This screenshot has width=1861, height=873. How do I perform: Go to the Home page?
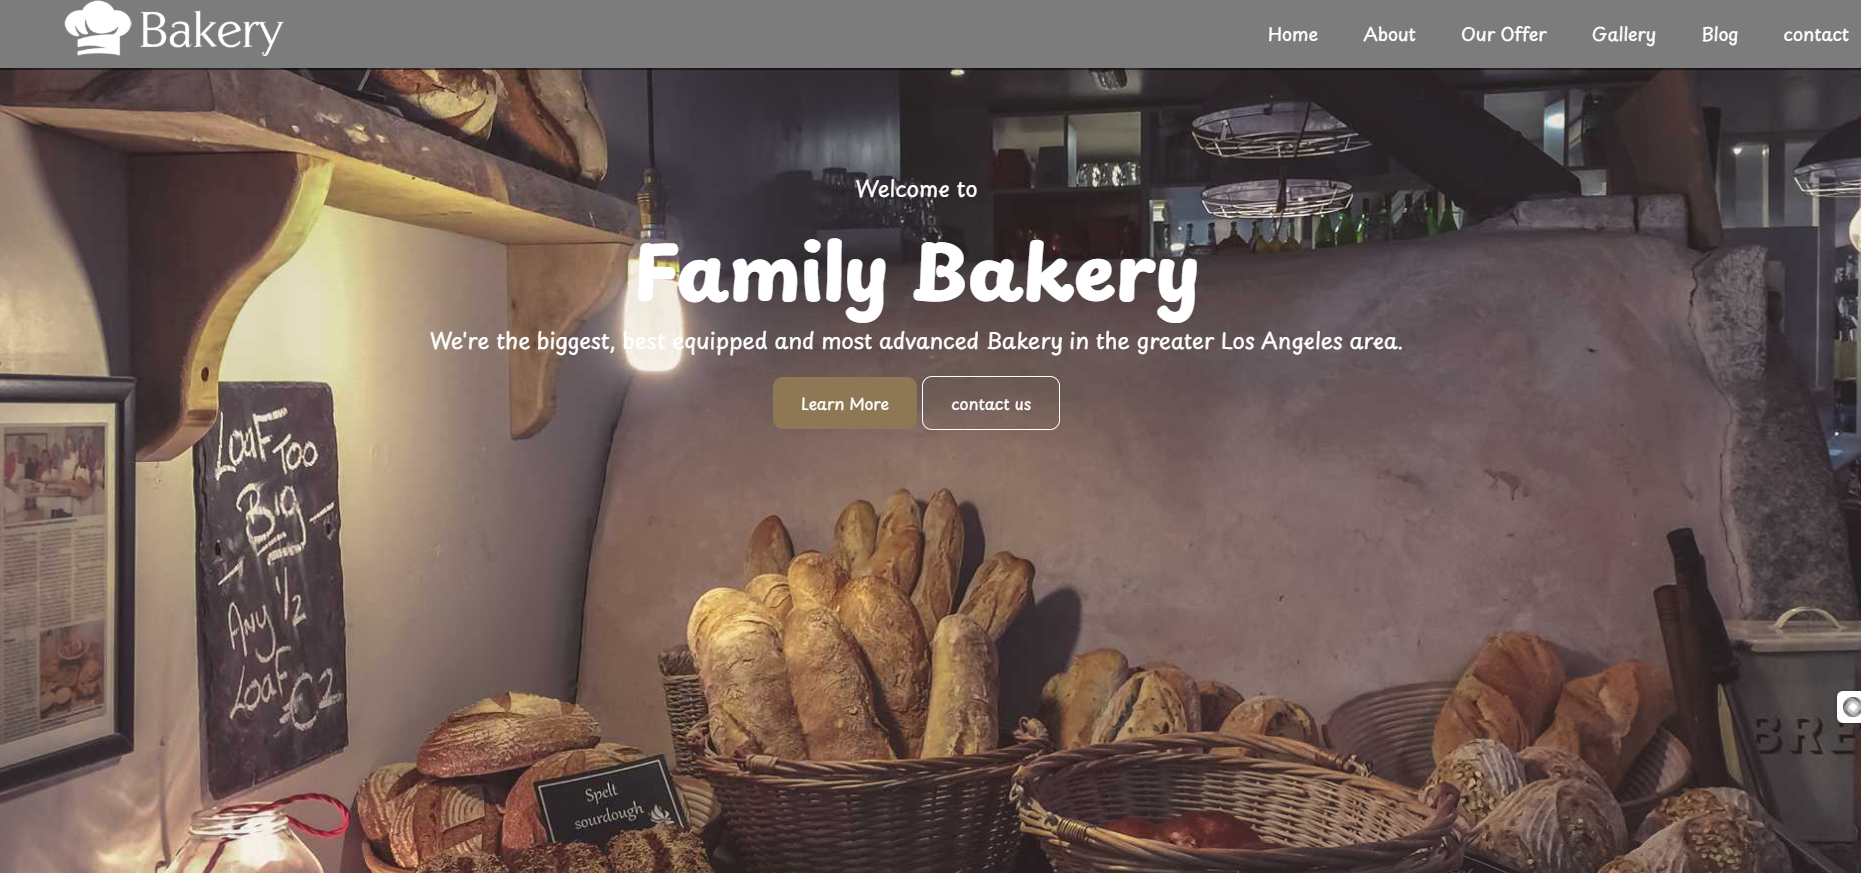(x=1292, y=34)
